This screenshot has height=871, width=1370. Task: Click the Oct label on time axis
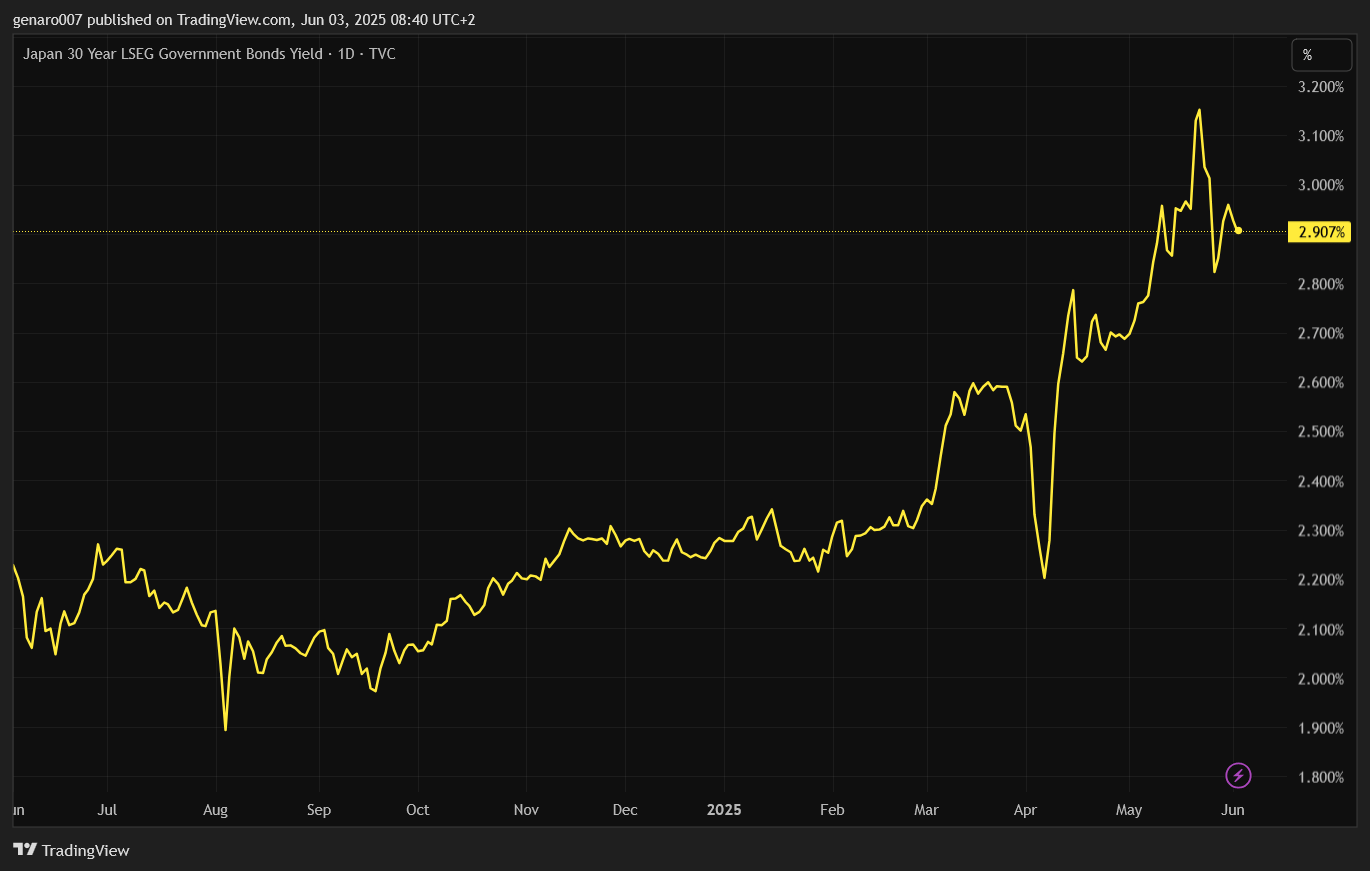pyautogui.click(x=418, y=810)
